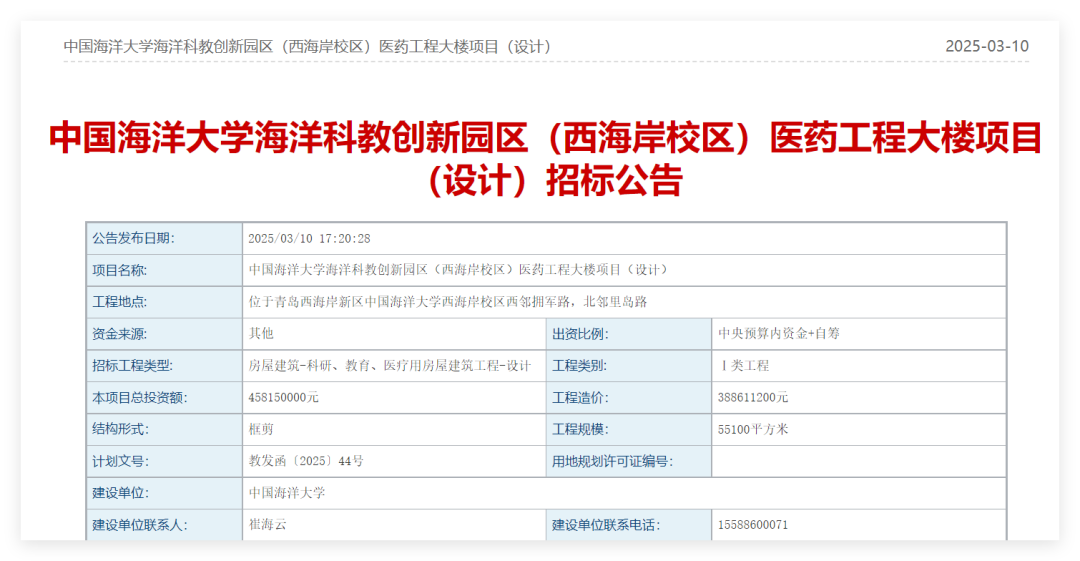Click the 工程规模 label

(x=580, y=429)
